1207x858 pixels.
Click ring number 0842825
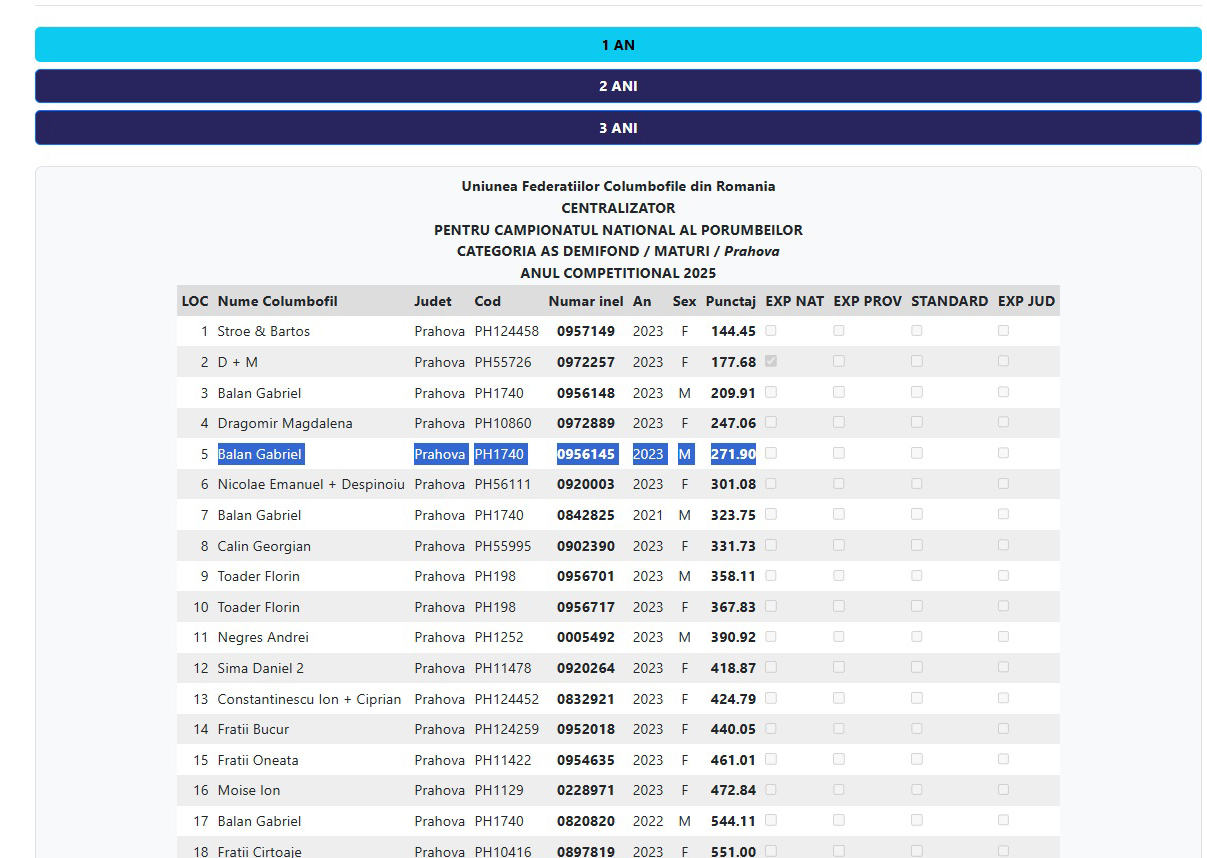click(586, 515)
